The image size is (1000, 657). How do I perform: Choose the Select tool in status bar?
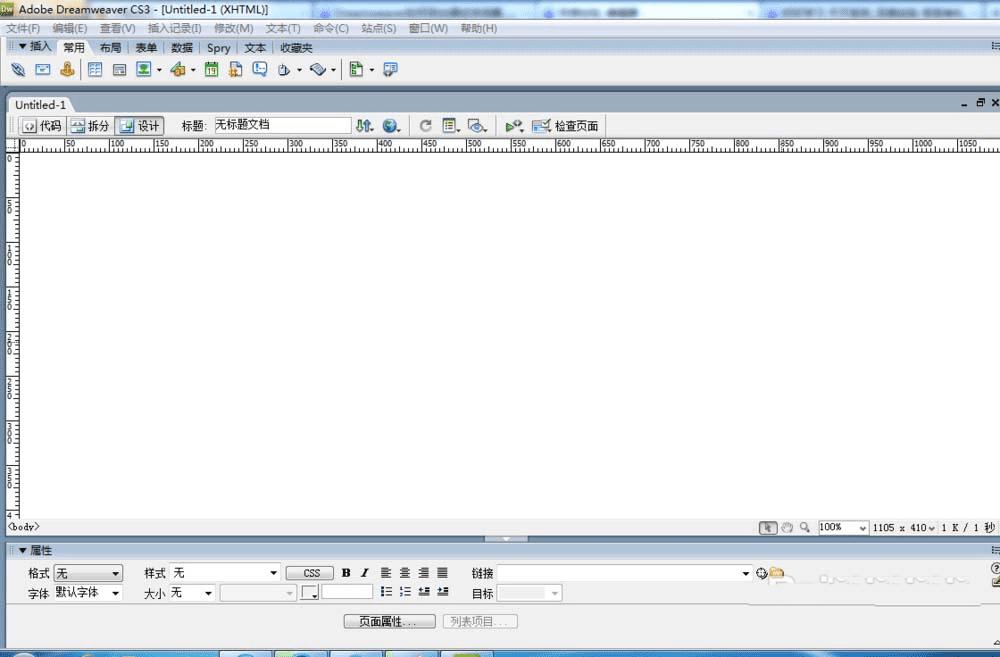pos(768,528)
